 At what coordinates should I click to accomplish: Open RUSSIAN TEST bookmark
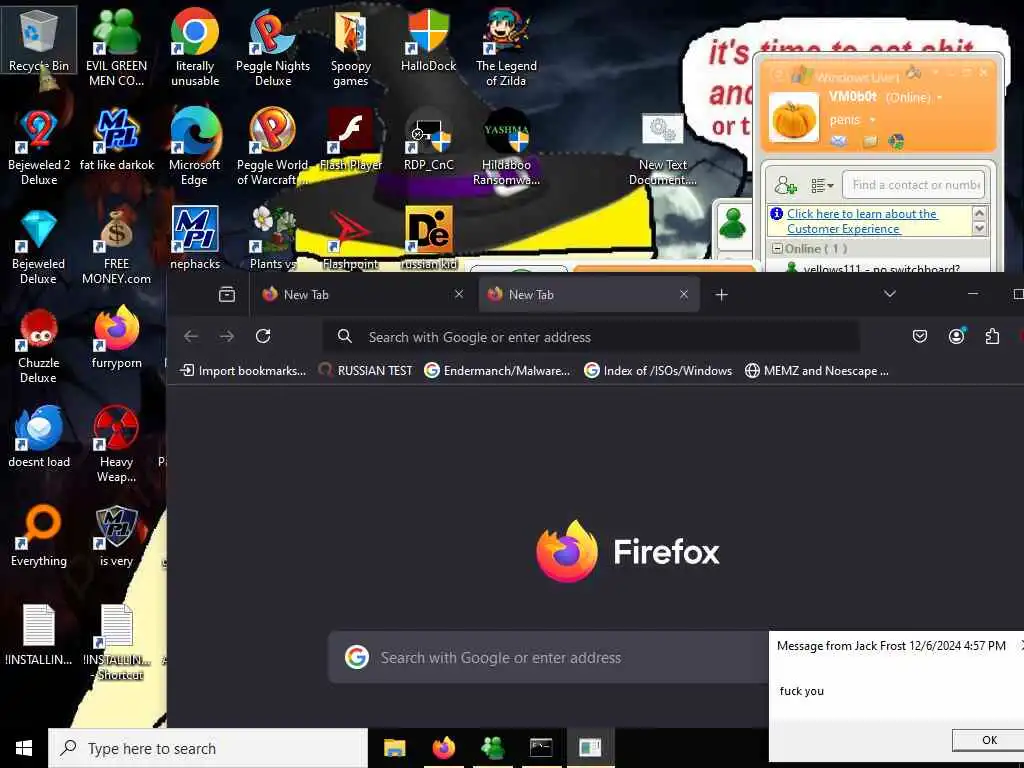(366, 371)
